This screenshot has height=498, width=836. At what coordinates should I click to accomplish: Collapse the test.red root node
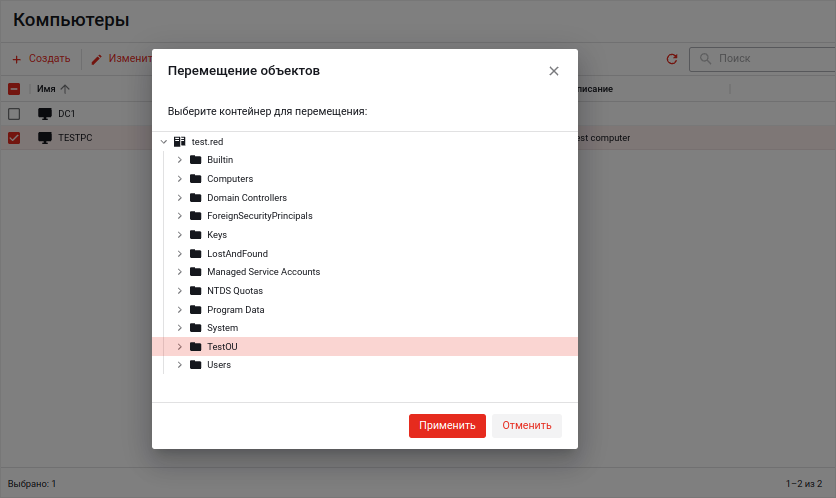pos(163,142)
